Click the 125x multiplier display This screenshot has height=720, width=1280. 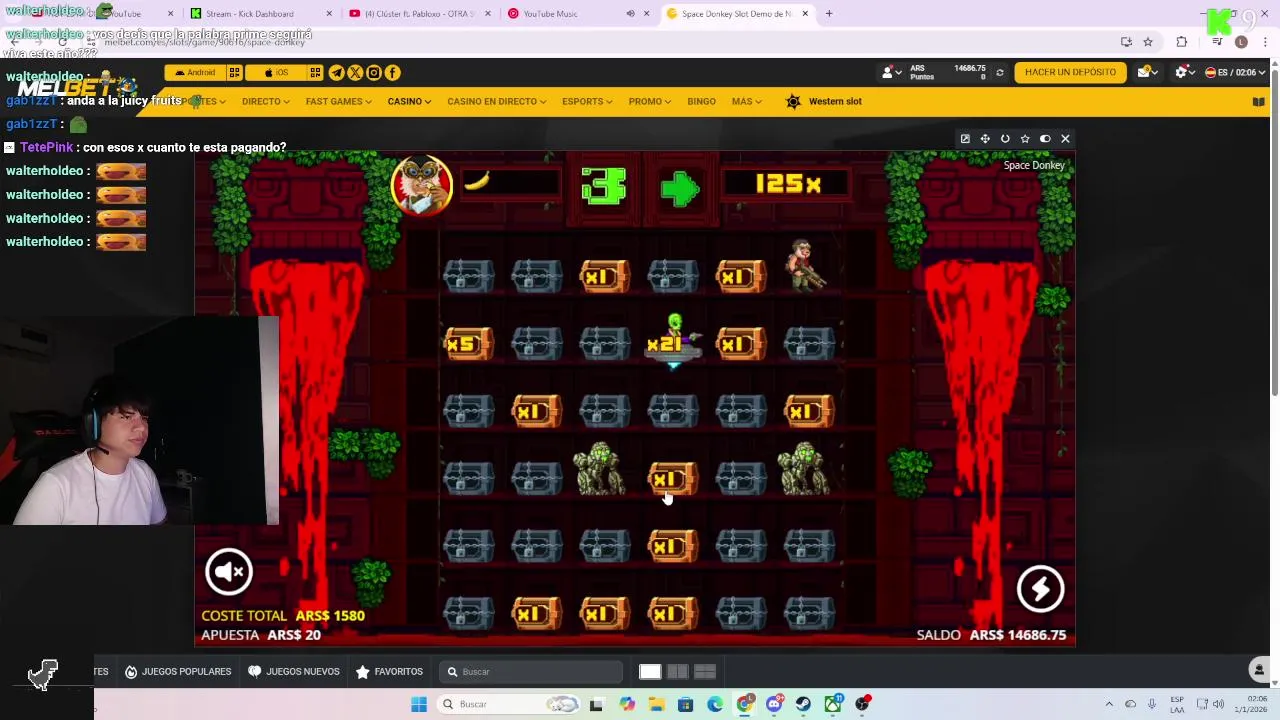click(x=788, y=184)
